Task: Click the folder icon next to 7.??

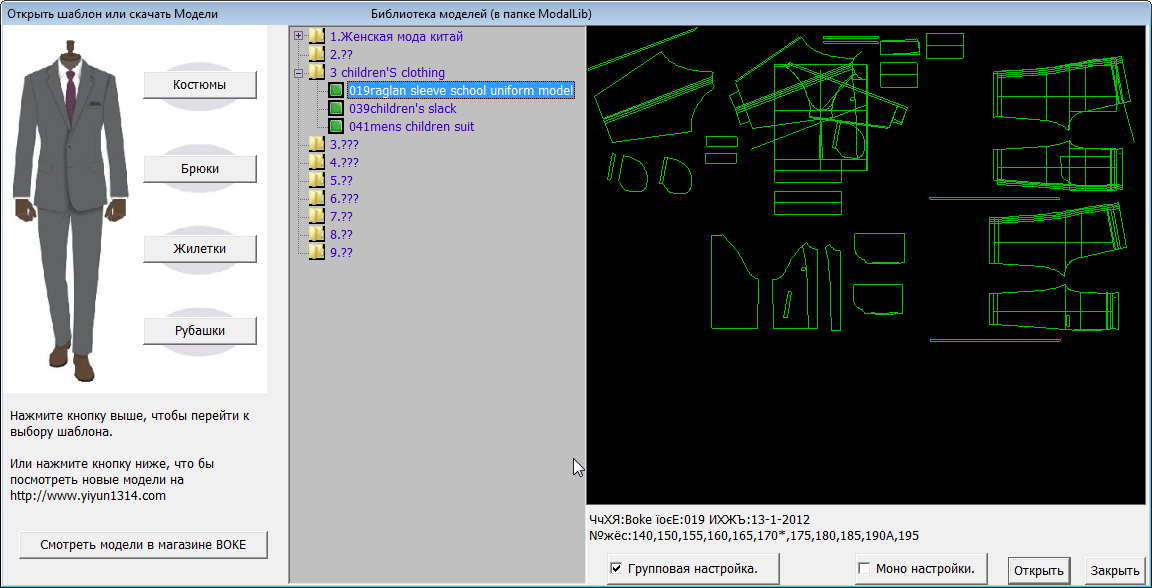Action: (x=317, y=217)
